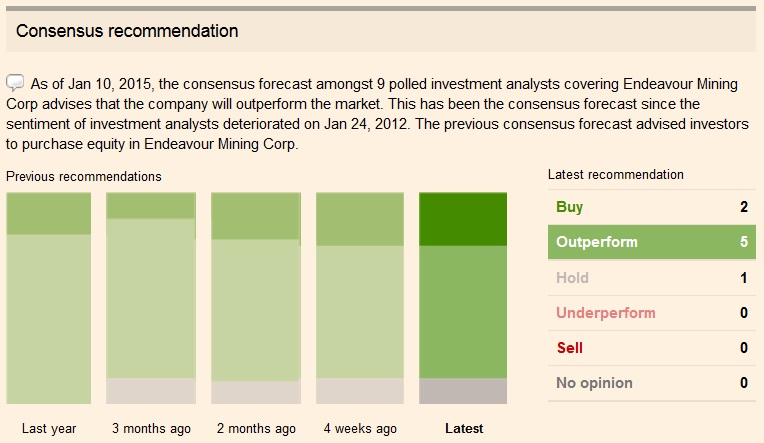Click the bold Latest label
Viewport: 764px width, 443px height.
(463, 428)
